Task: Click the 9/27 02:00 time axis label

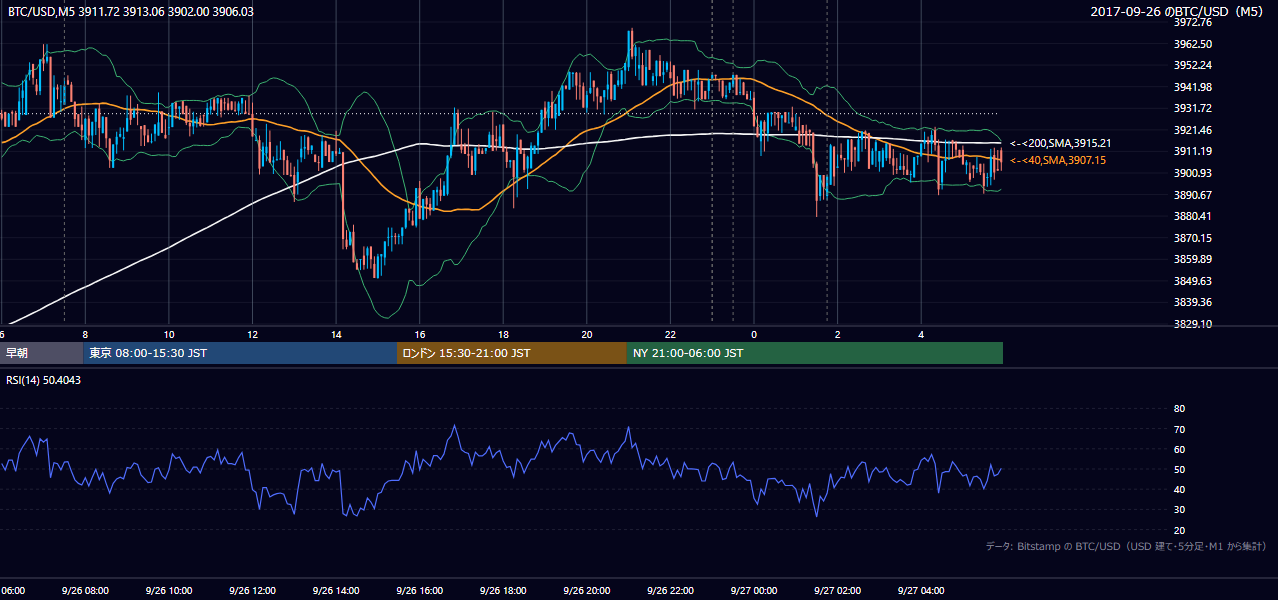Action: tap(837, 591)
